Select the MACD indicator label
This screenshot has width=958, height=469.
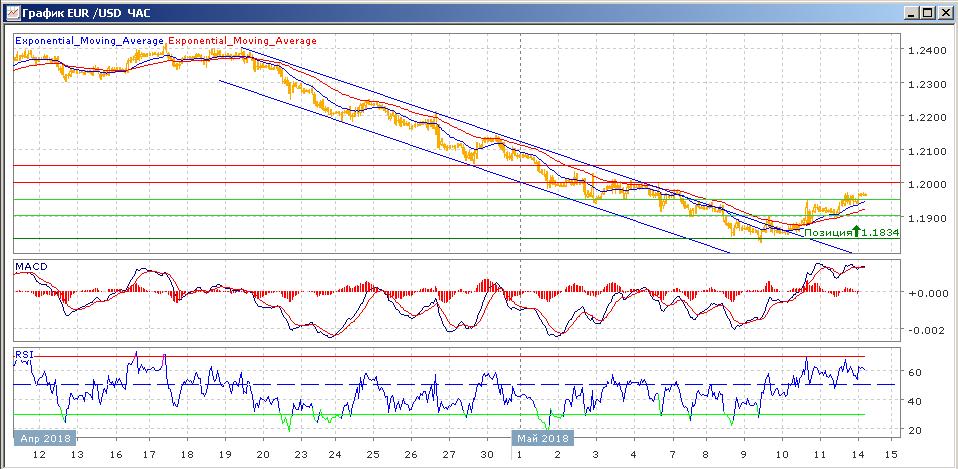[x=30, y=265]
